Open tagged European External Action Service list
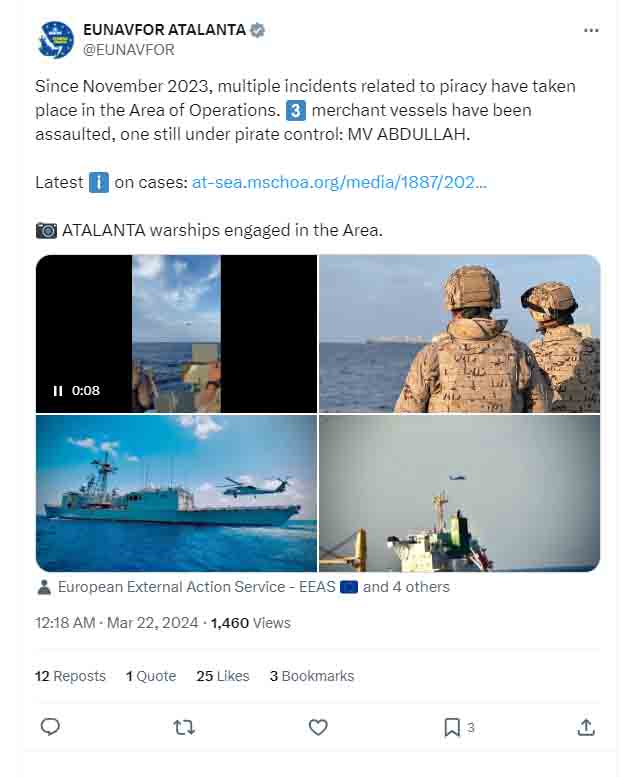This screenshot has height=777, width=636. click(253, 587)
